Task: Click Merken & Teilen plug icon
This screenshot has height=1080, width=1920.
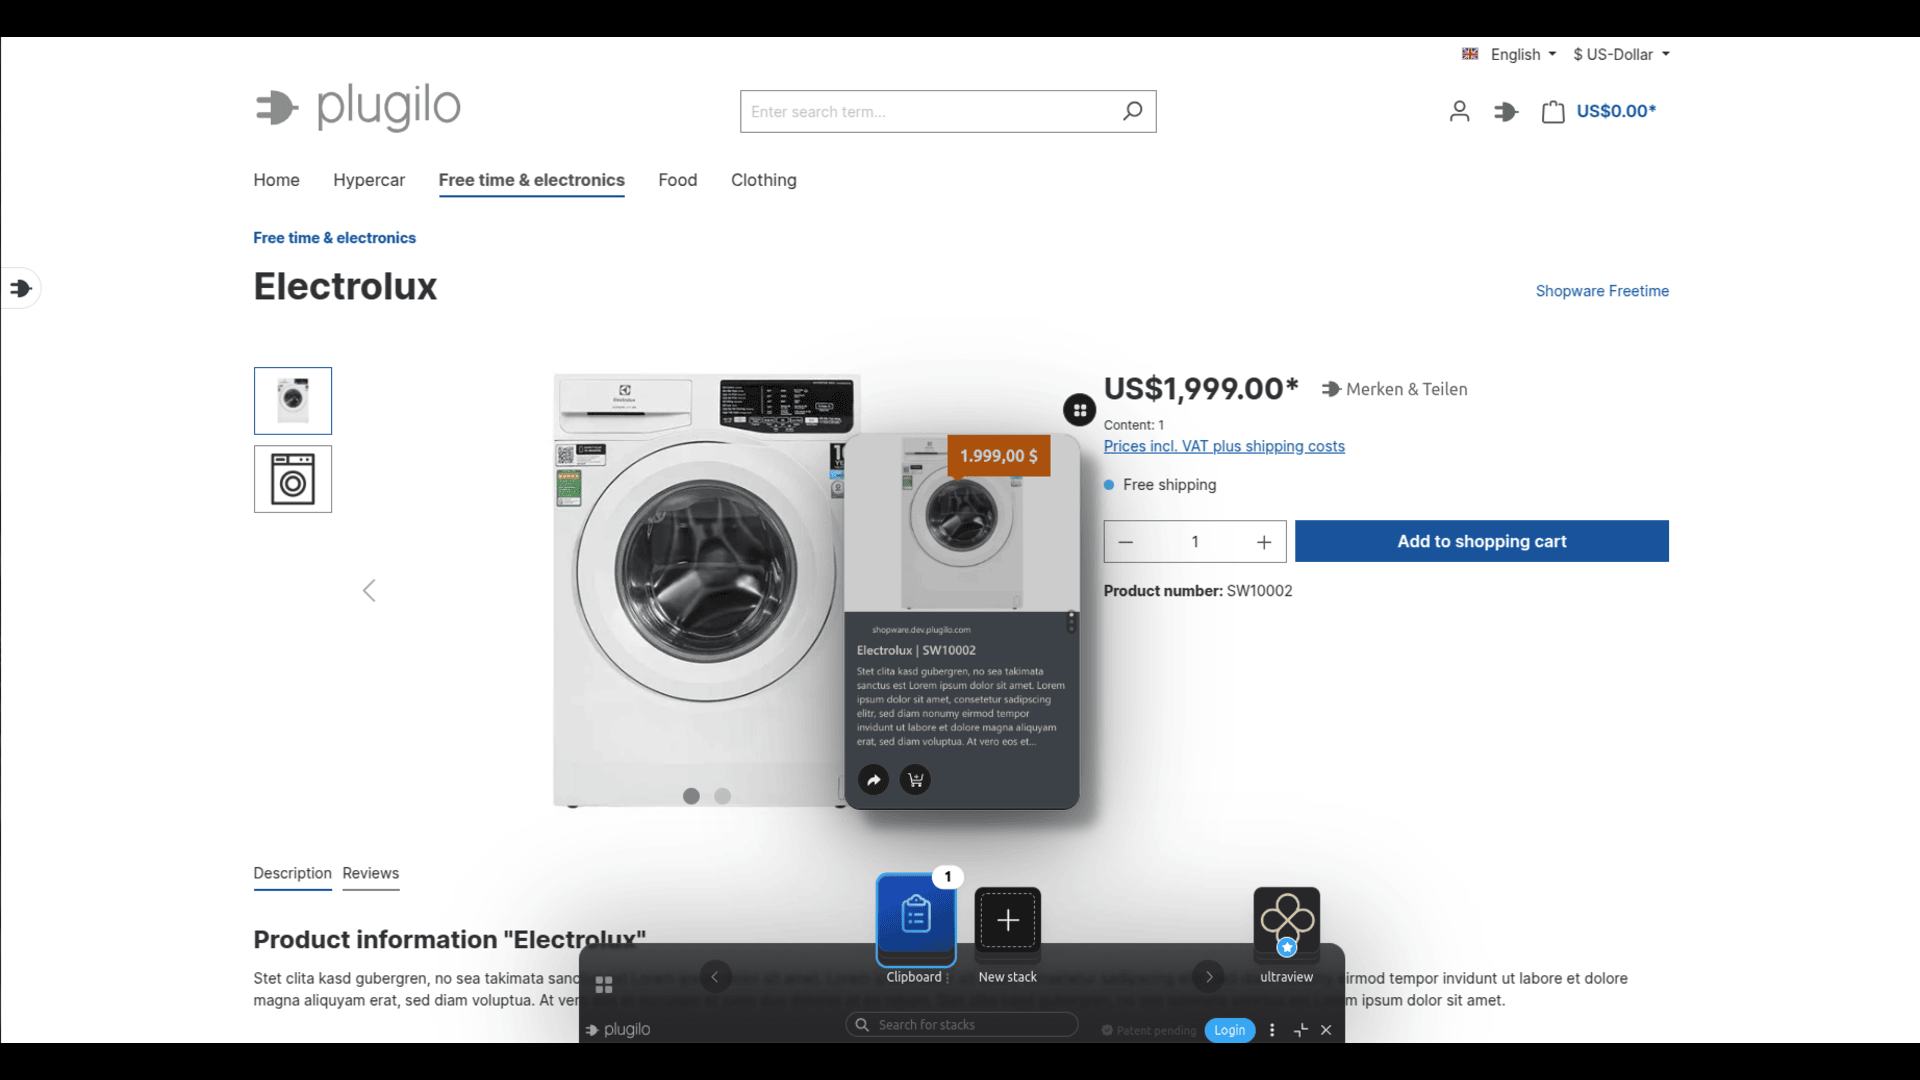Action: (x=1331, y=389)
